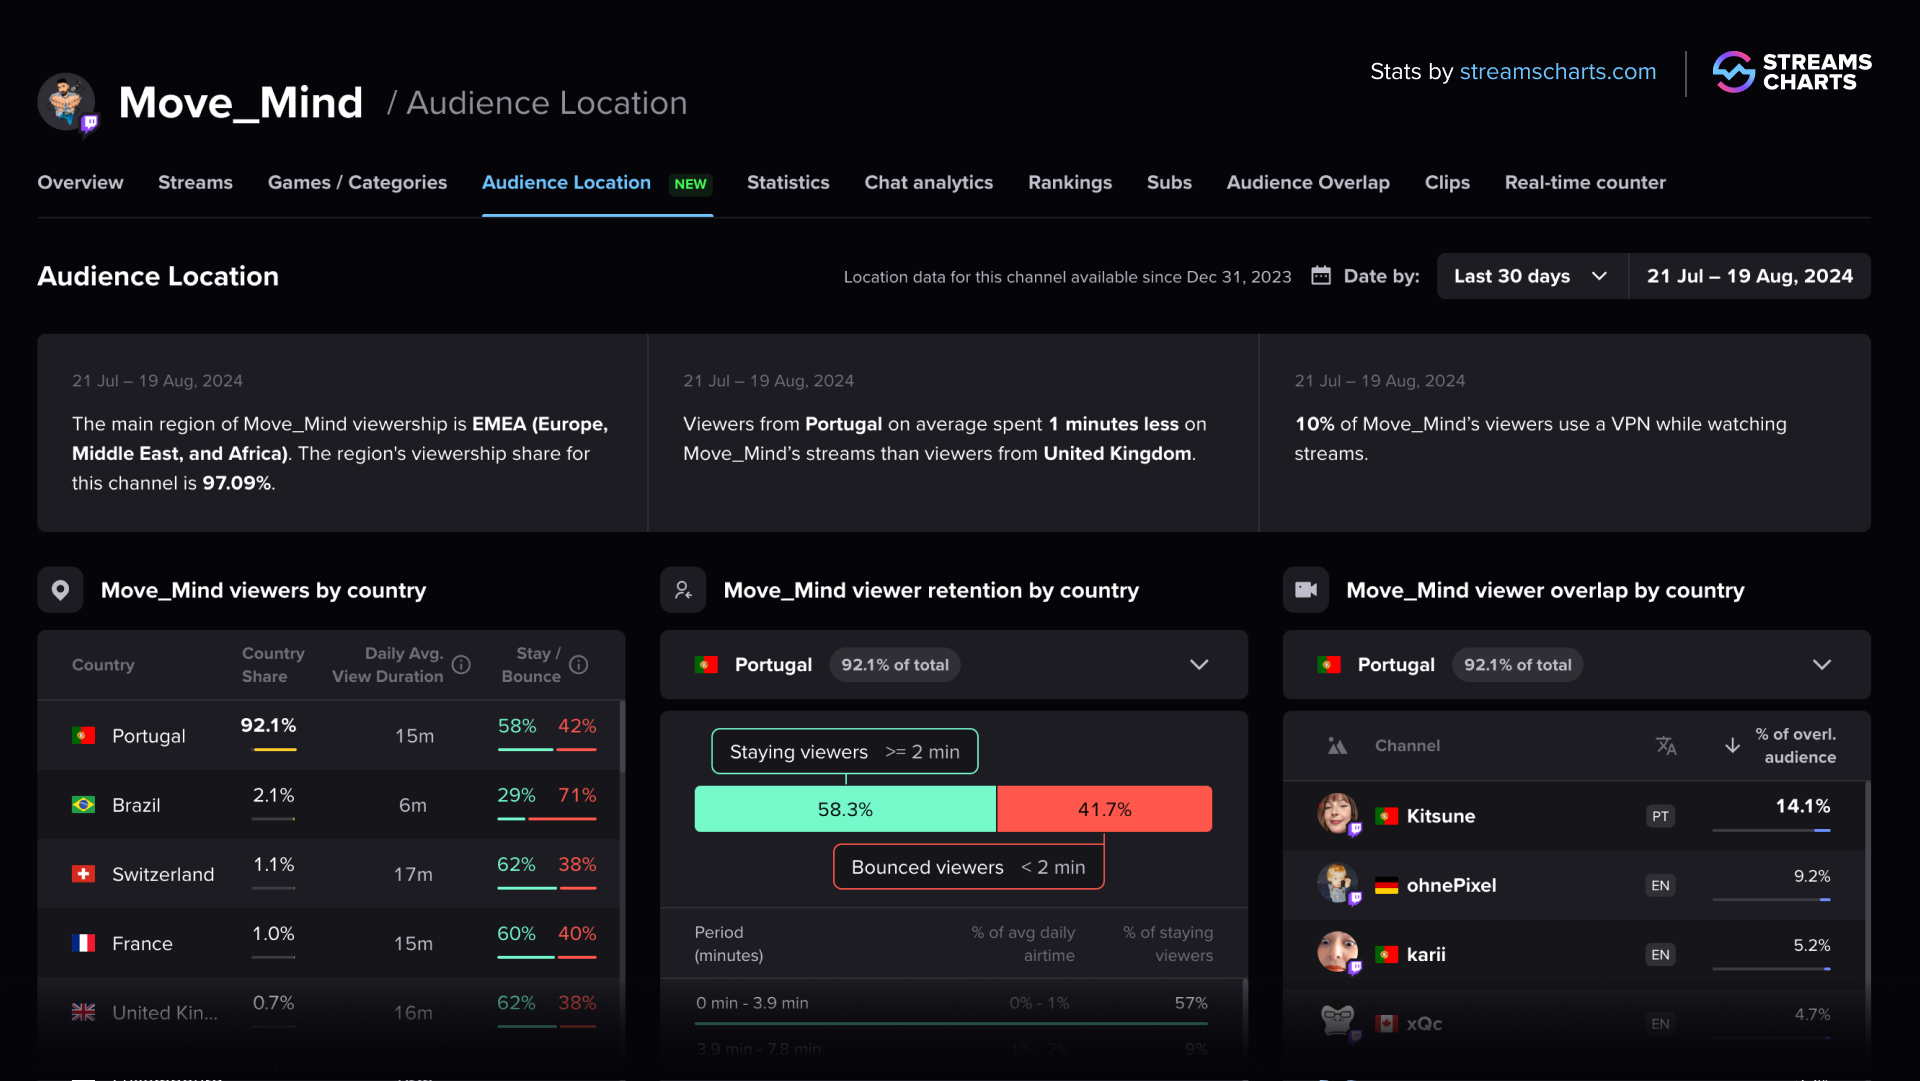
Task: Click the video camera overlap icon
Action: (x=1306, y=590)
